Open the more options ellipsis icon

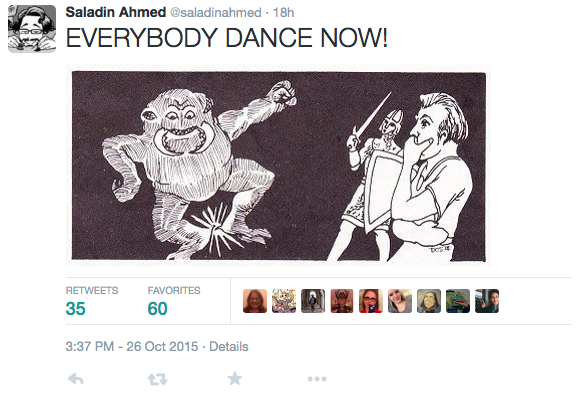click(x=317, y=379)
